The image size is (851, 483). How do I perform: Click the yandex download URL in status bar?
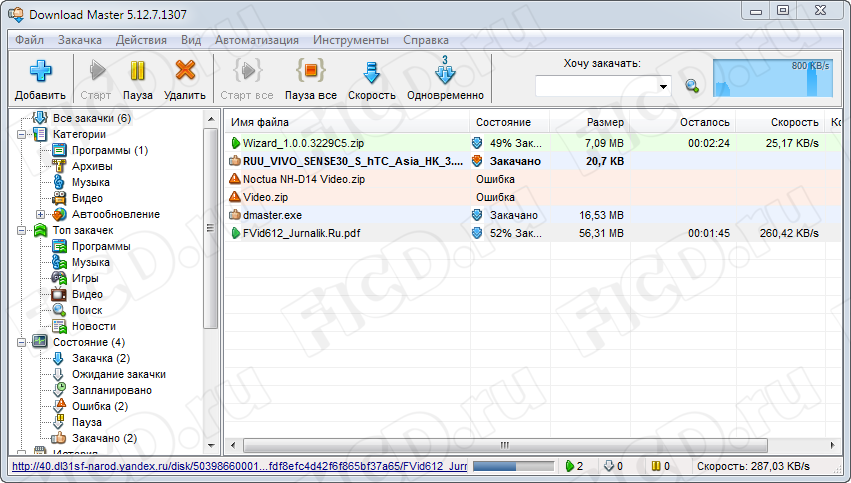(239, 466)
